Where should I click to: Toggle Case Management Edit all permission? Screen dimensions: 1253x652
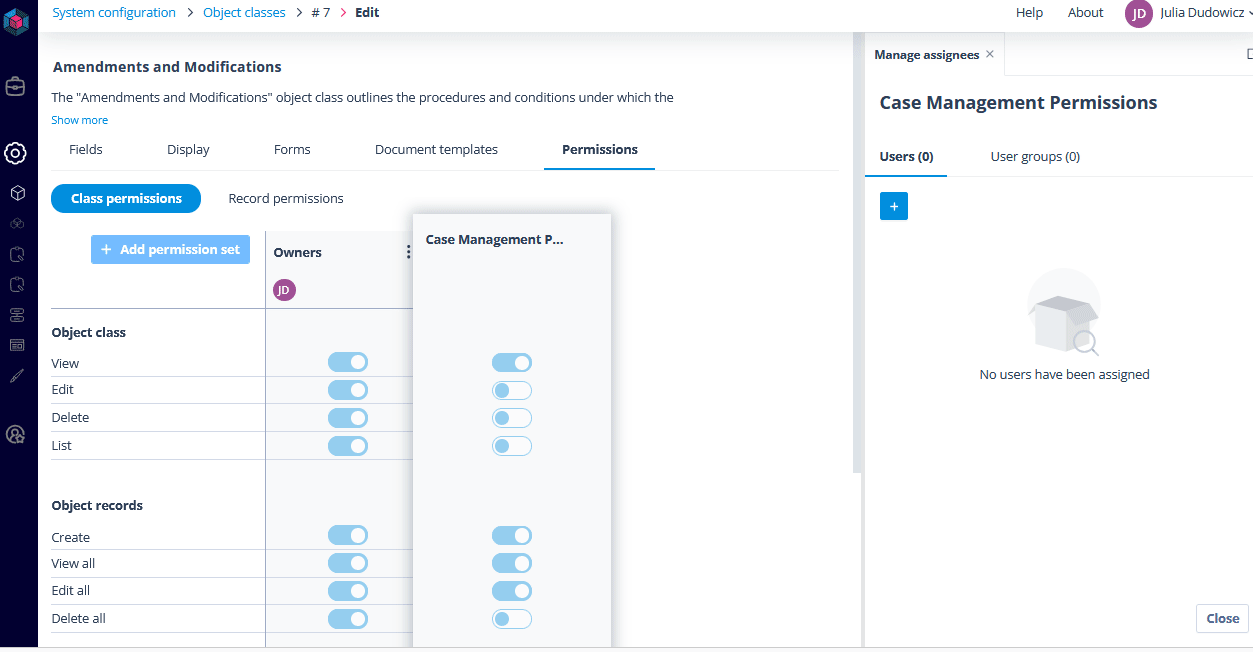(x=512, y=591)
